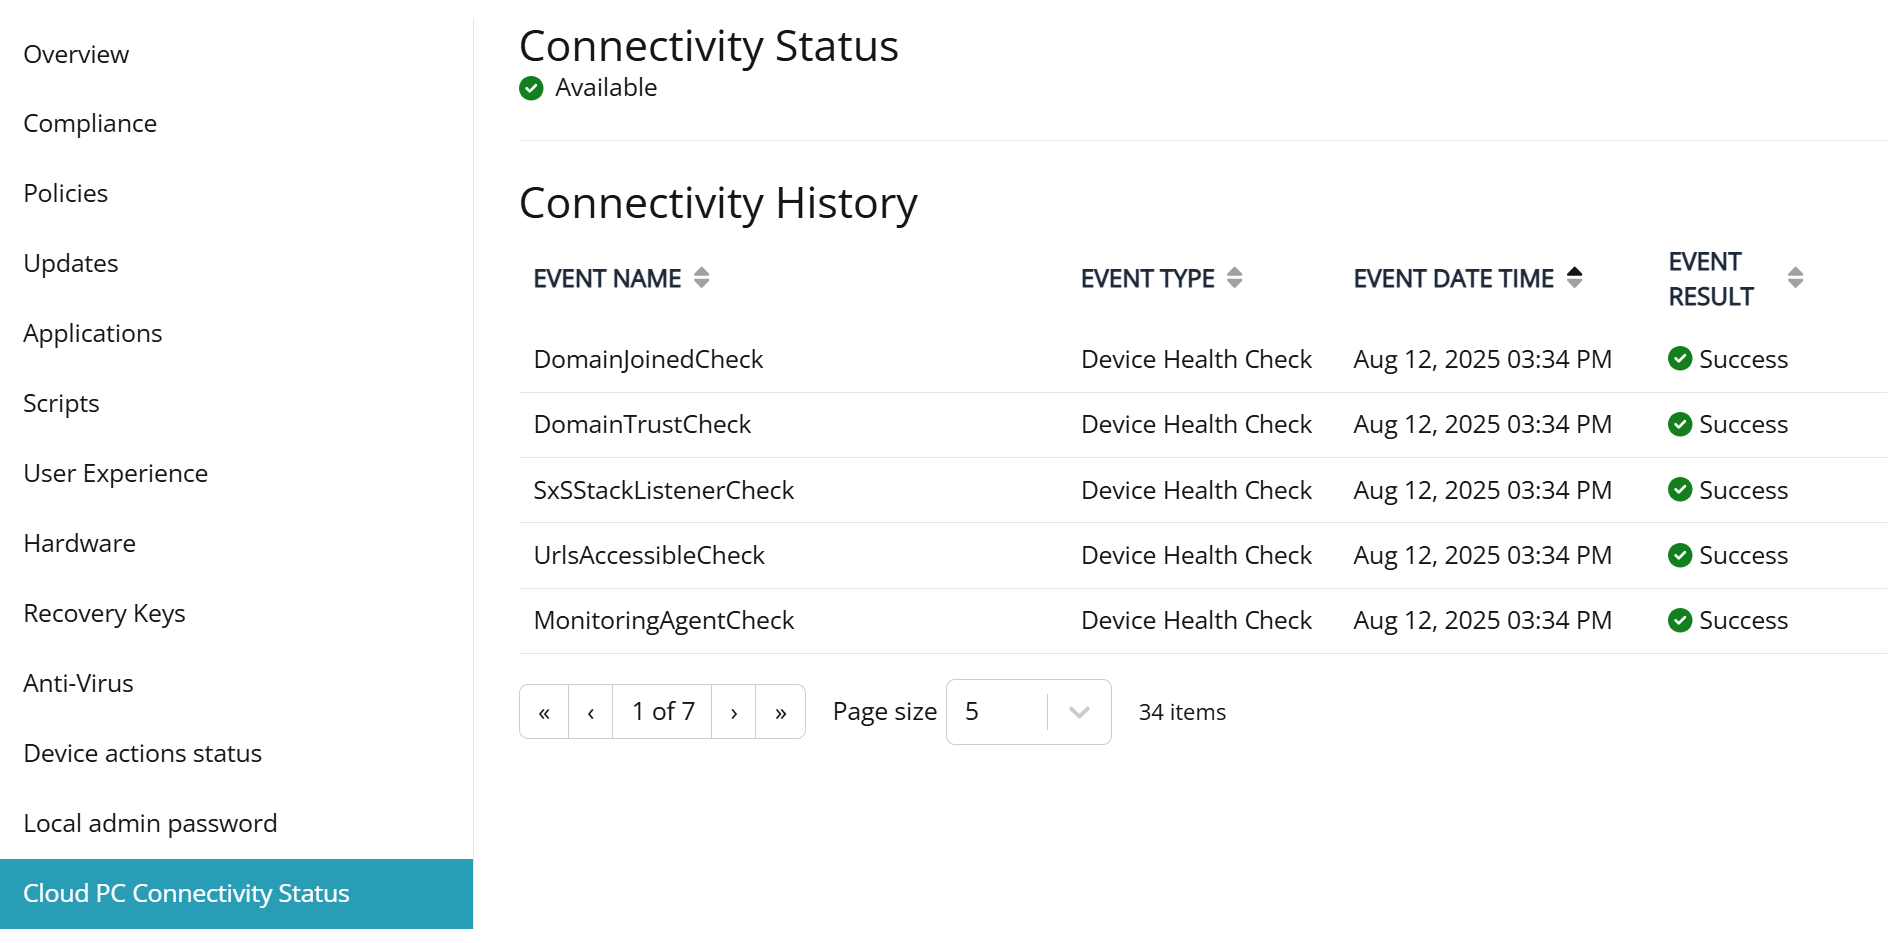Image resolution: width=1895 pixels, height=943 pixels.
Task: Click the Event Type sort icon
Action: coord(1234,278)
